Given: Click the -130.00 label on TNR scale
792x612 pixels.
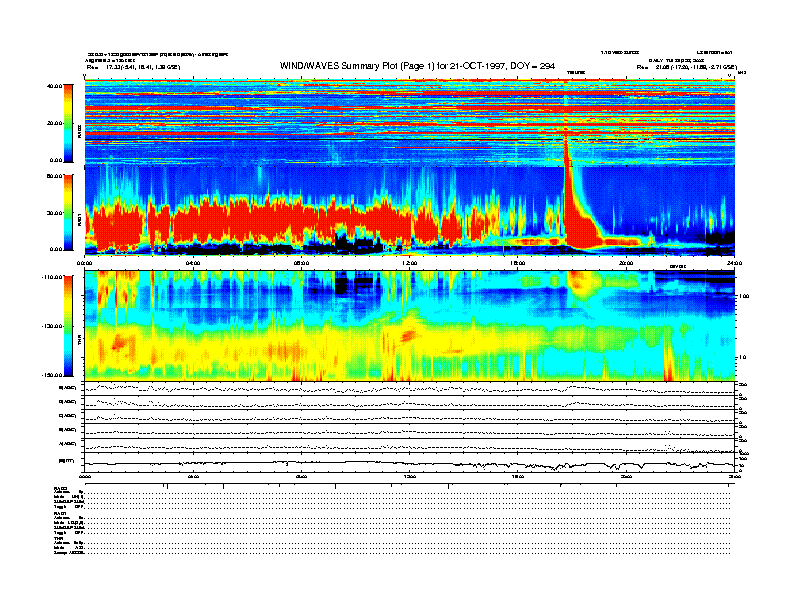Looking at the screenshot, I should 52,326.
